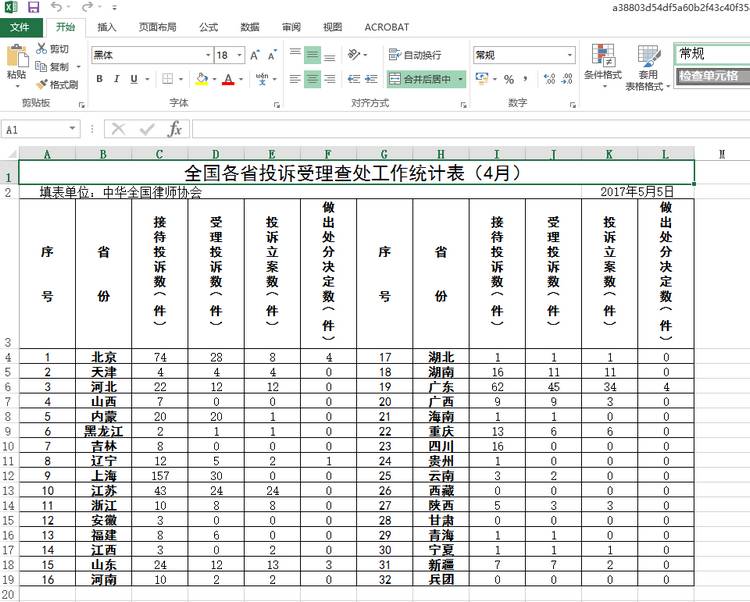Toggle center horizontal alignment

point(312,79)
